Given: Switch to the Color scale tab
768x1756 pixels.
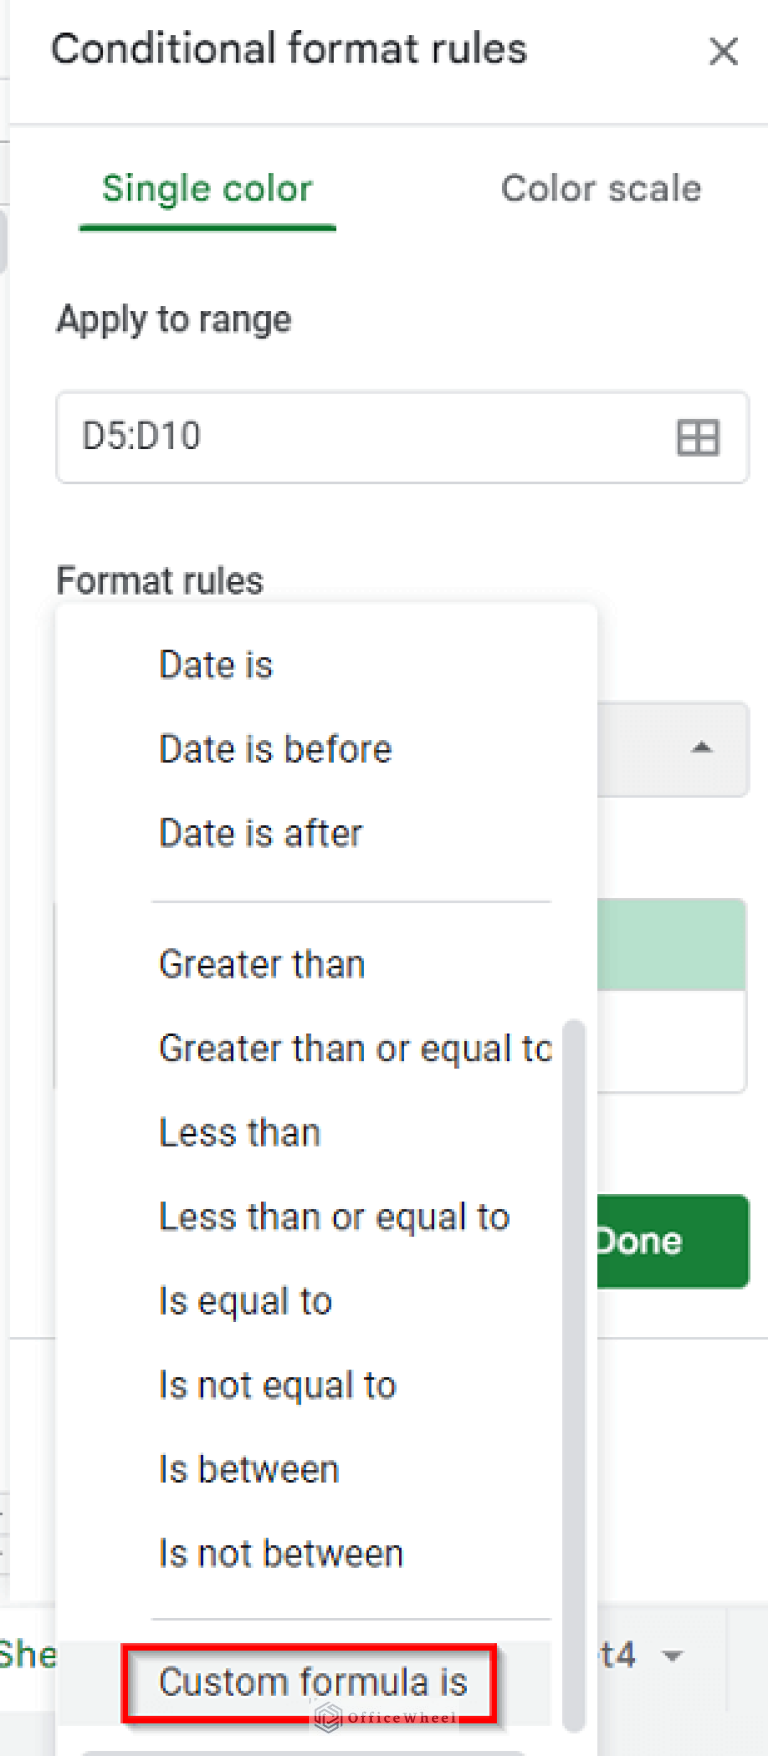Looking at the screenshot, I should tap(600, 188).
